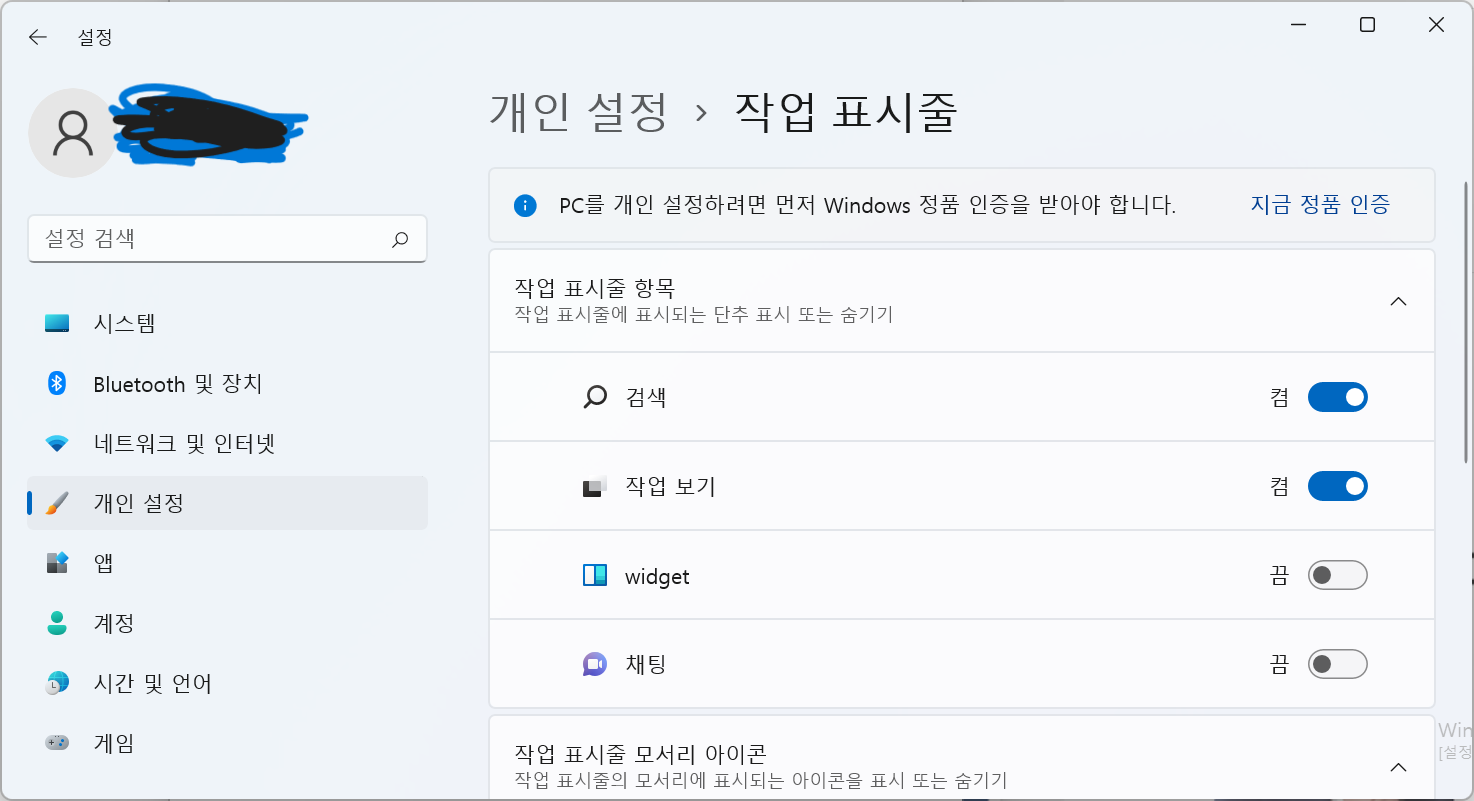Click the 채팅 chat camera icon

(x=595, y=664)
